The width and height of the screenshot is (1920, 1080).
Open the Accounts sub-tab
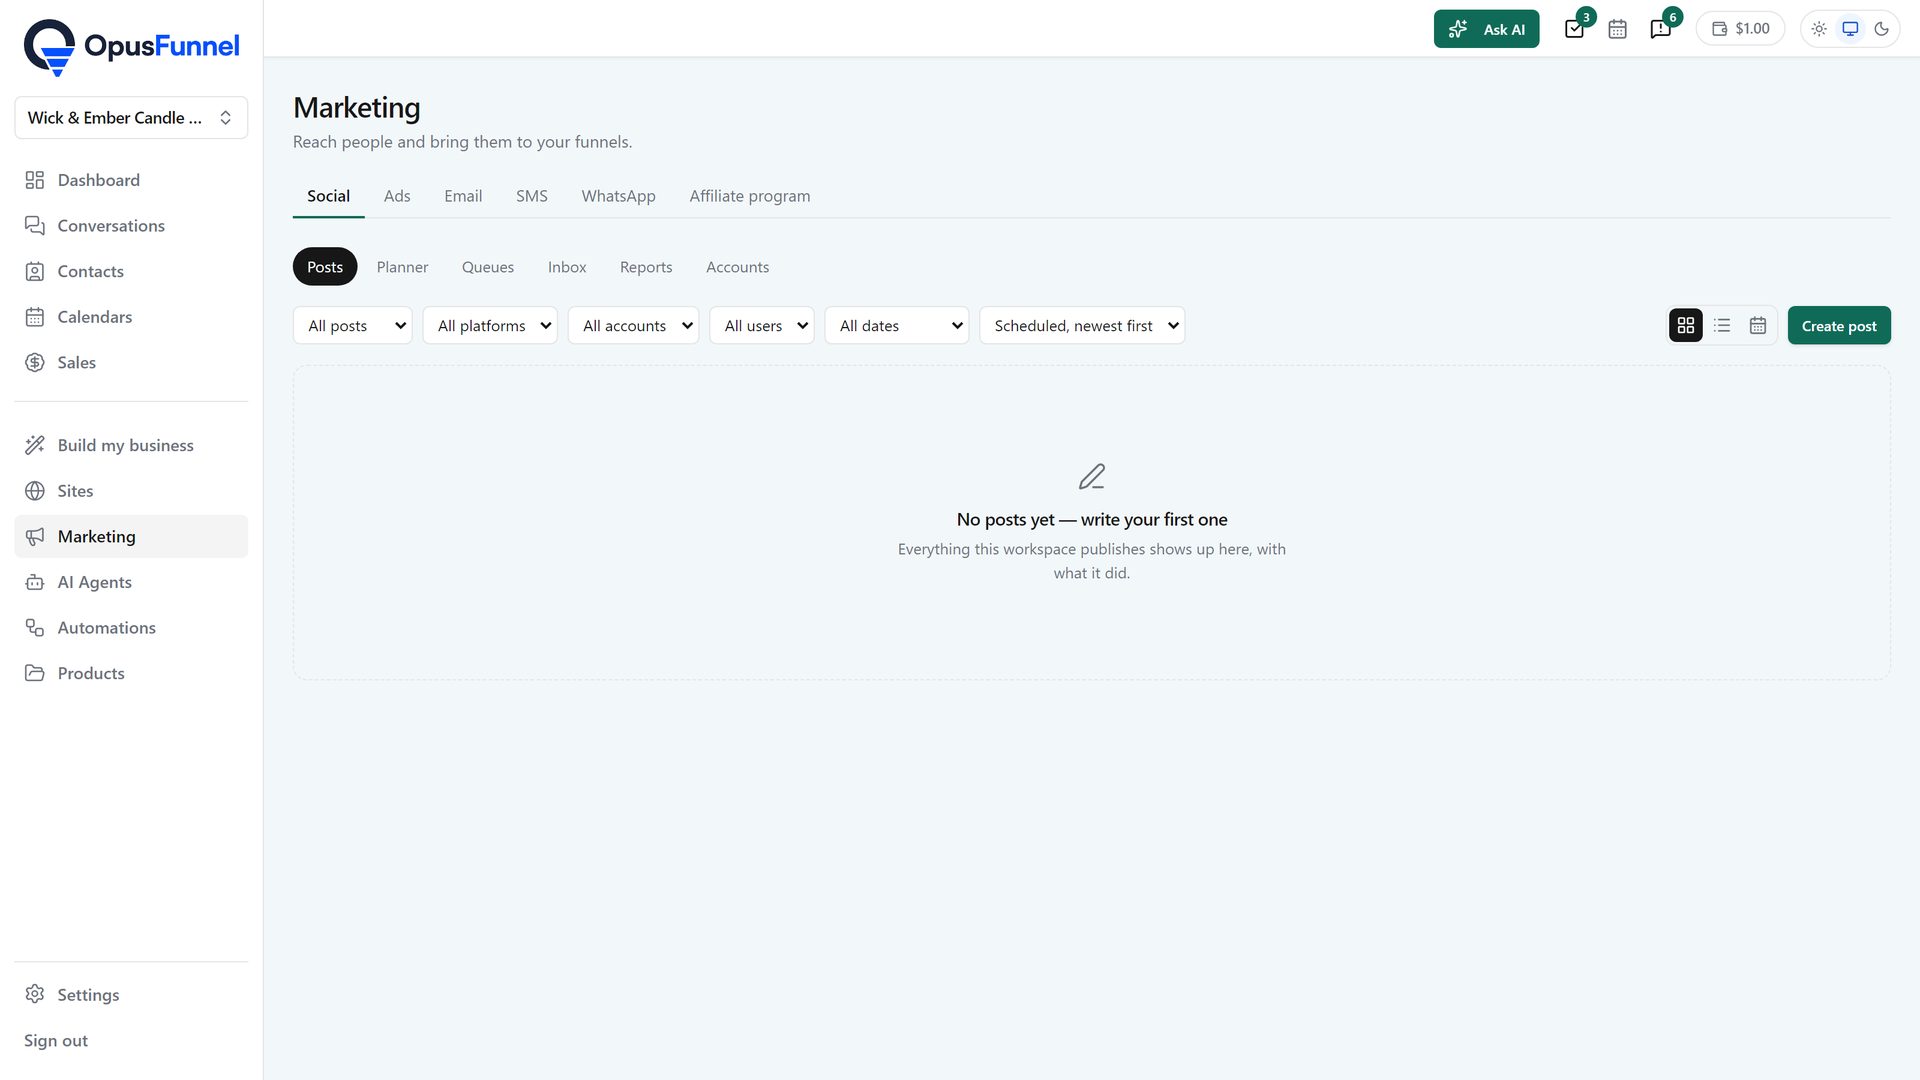tap(738, 267)
